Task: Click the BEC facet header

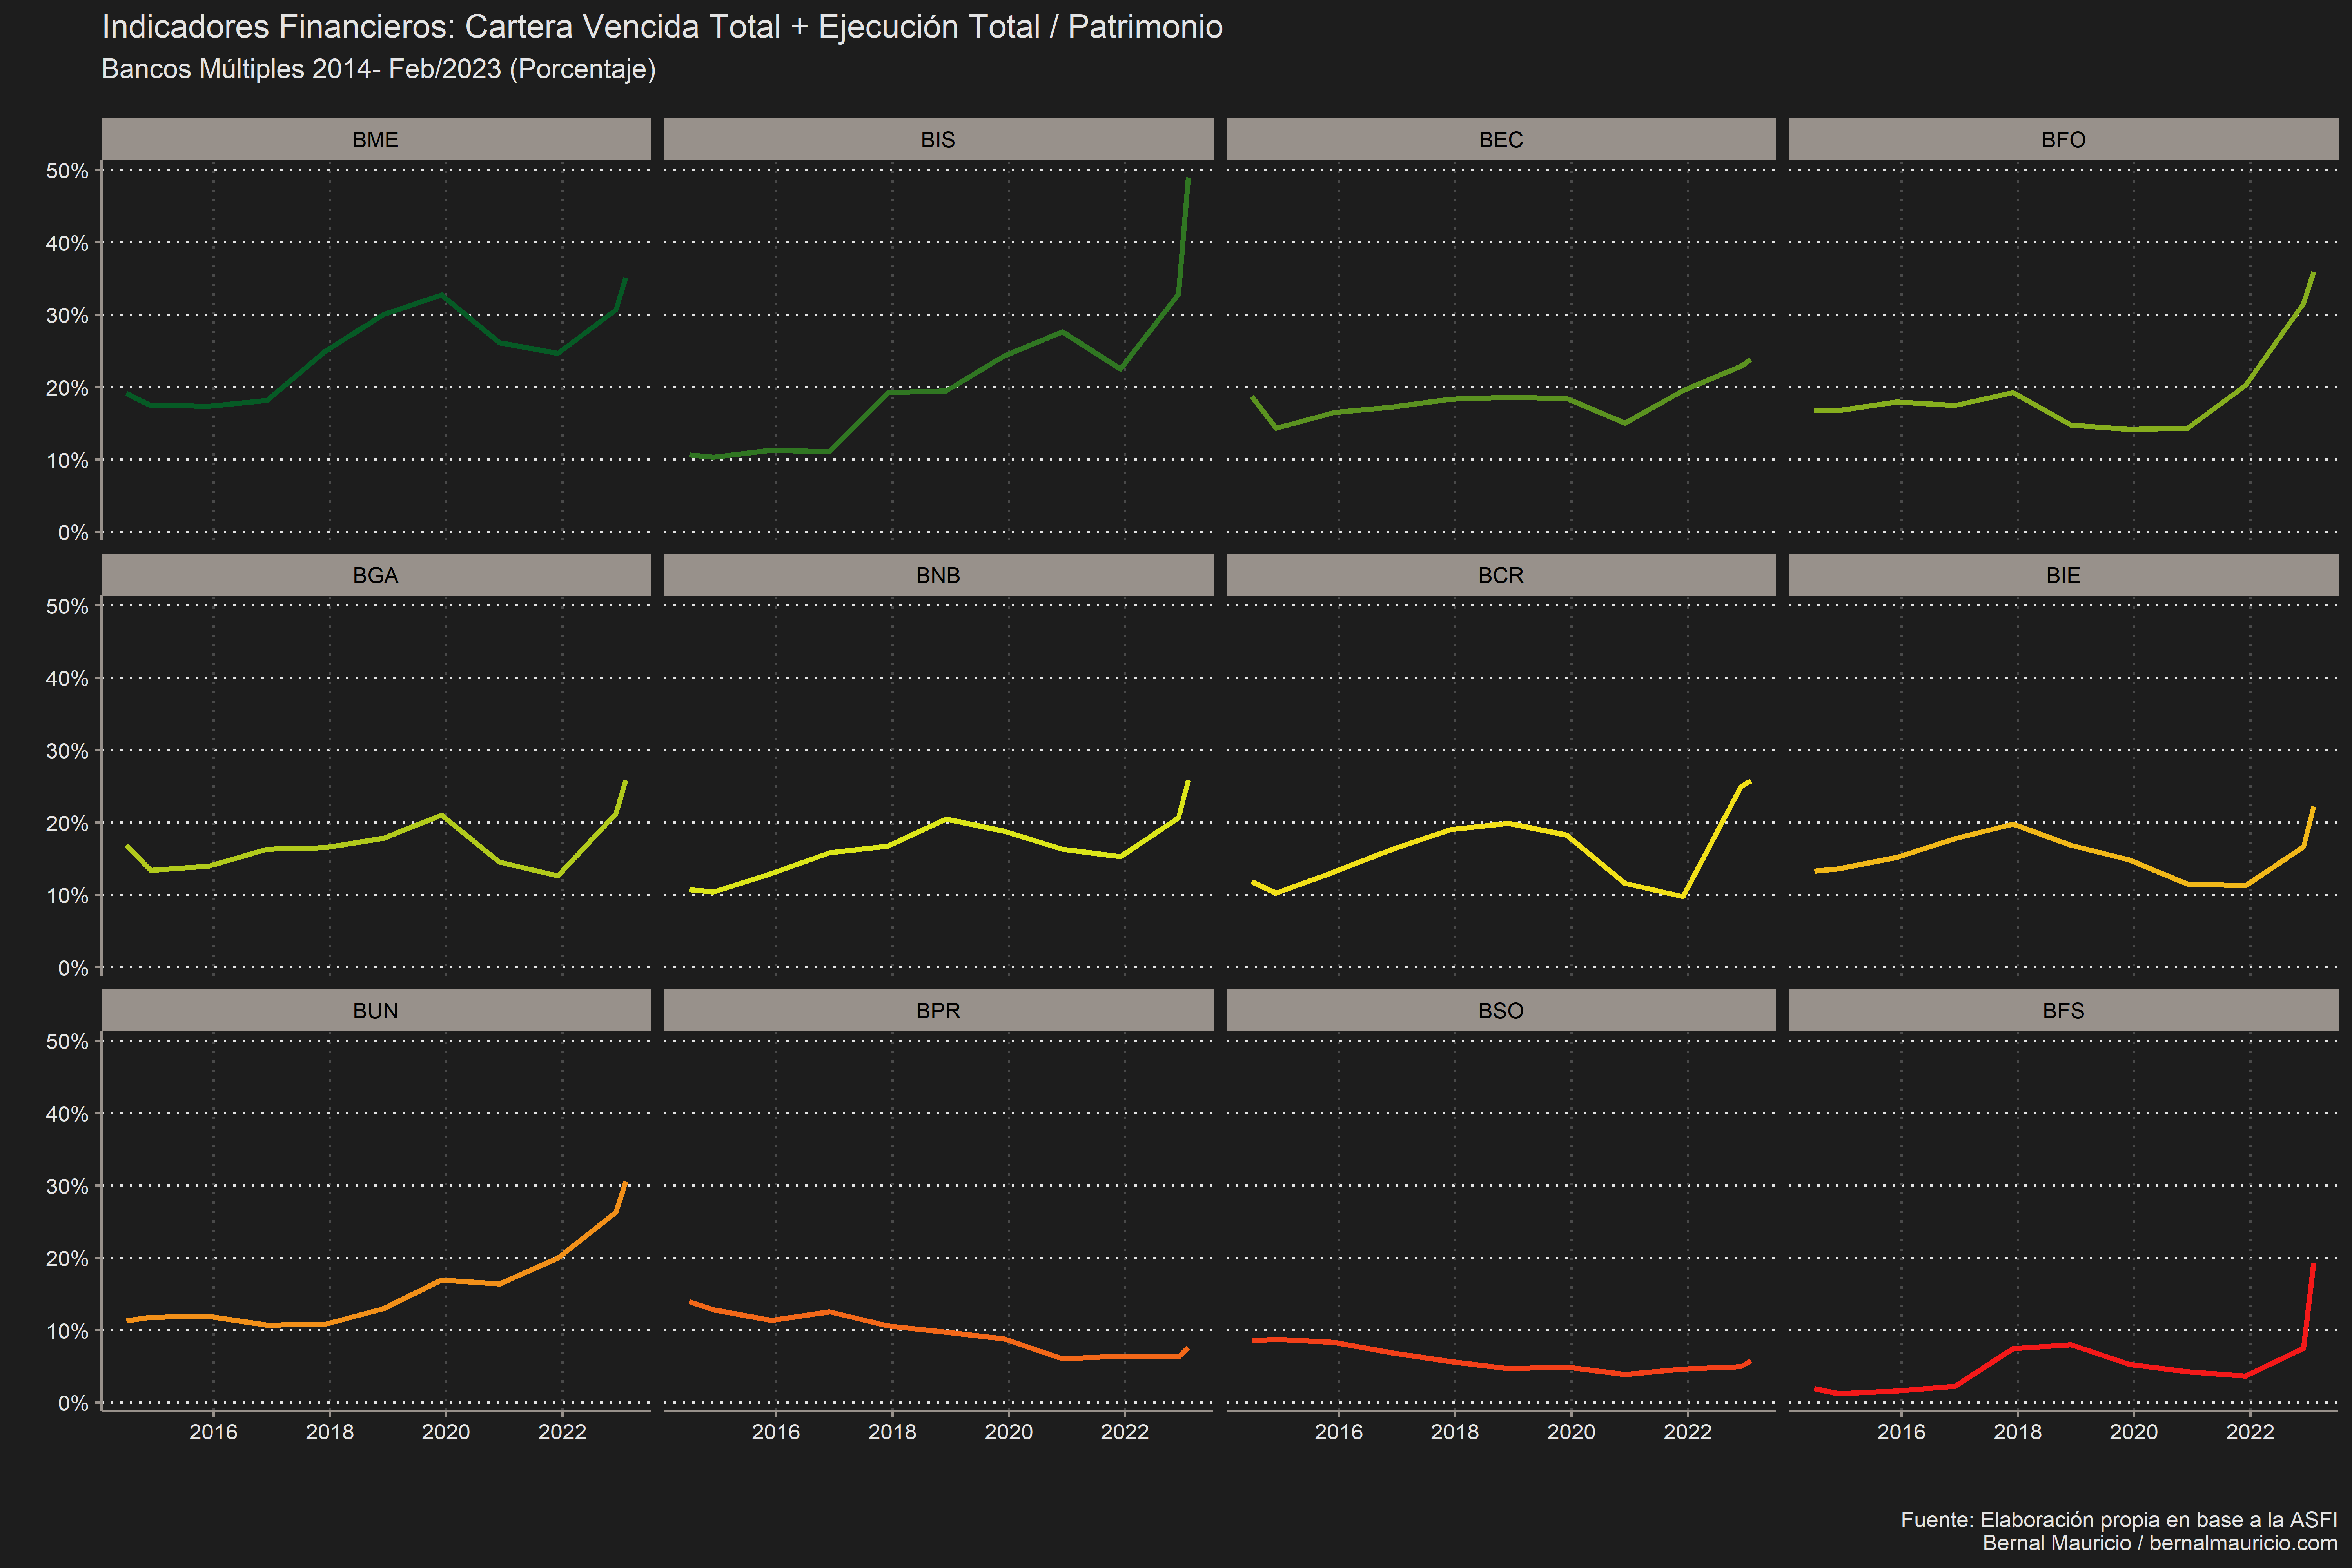Action: [x=1501, y=139]
